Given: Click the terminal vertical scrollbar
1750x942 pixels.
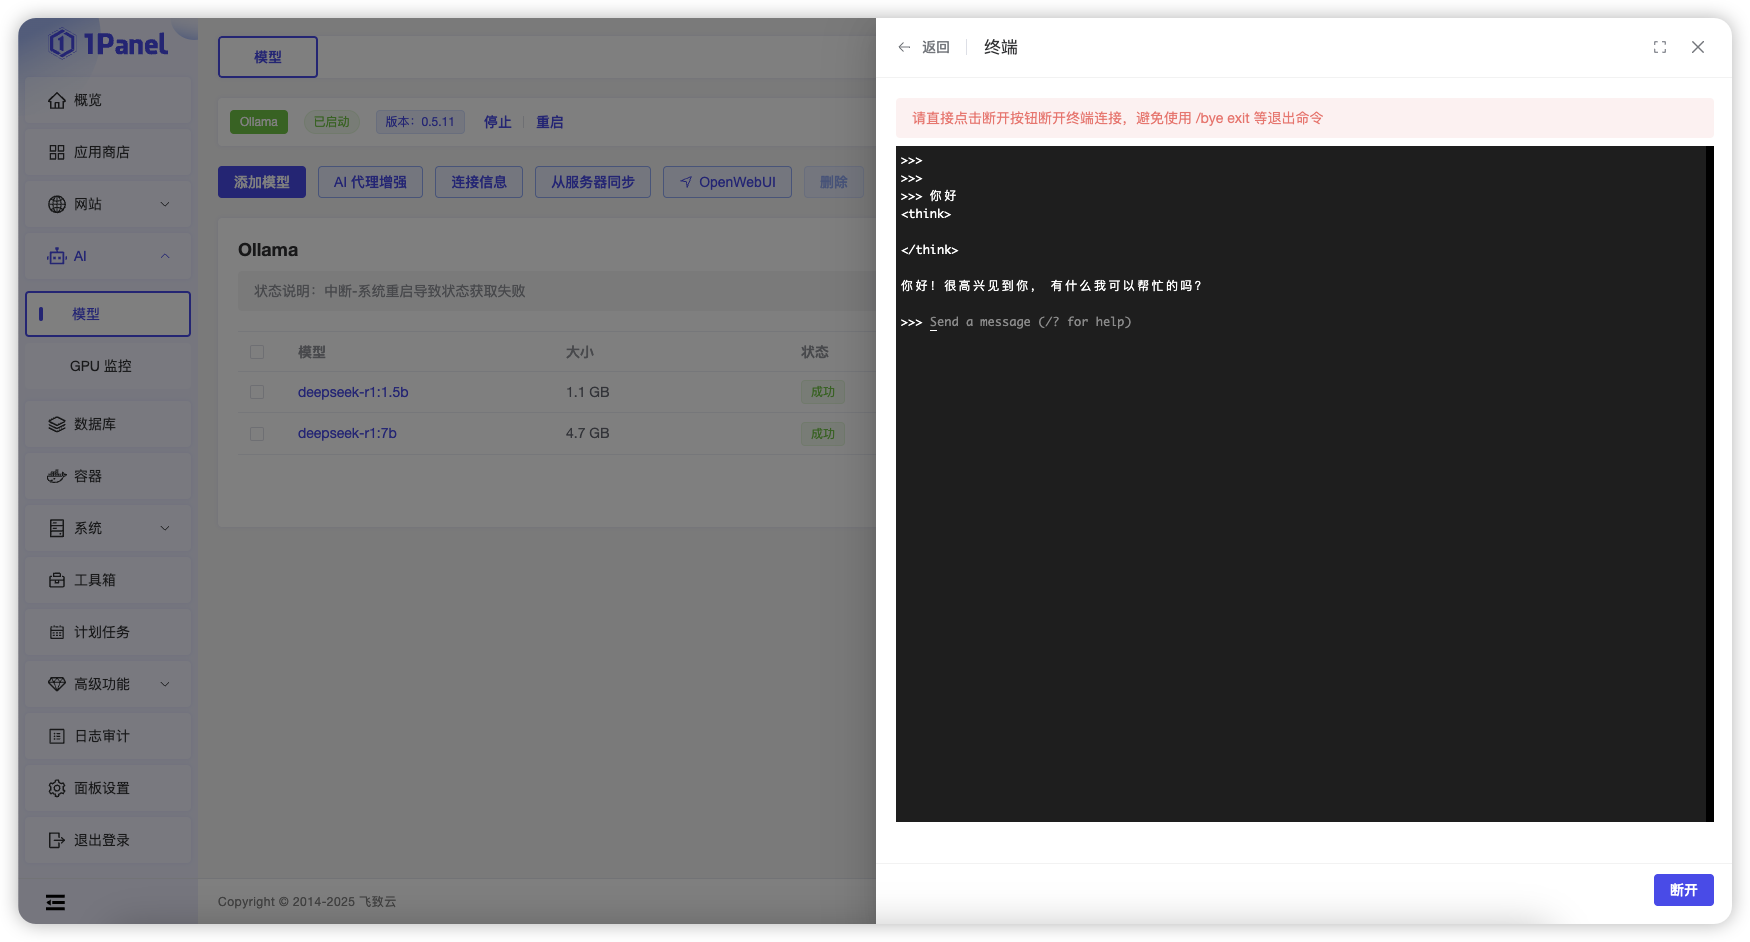Looking at the screenshot, I should 1710,484.
